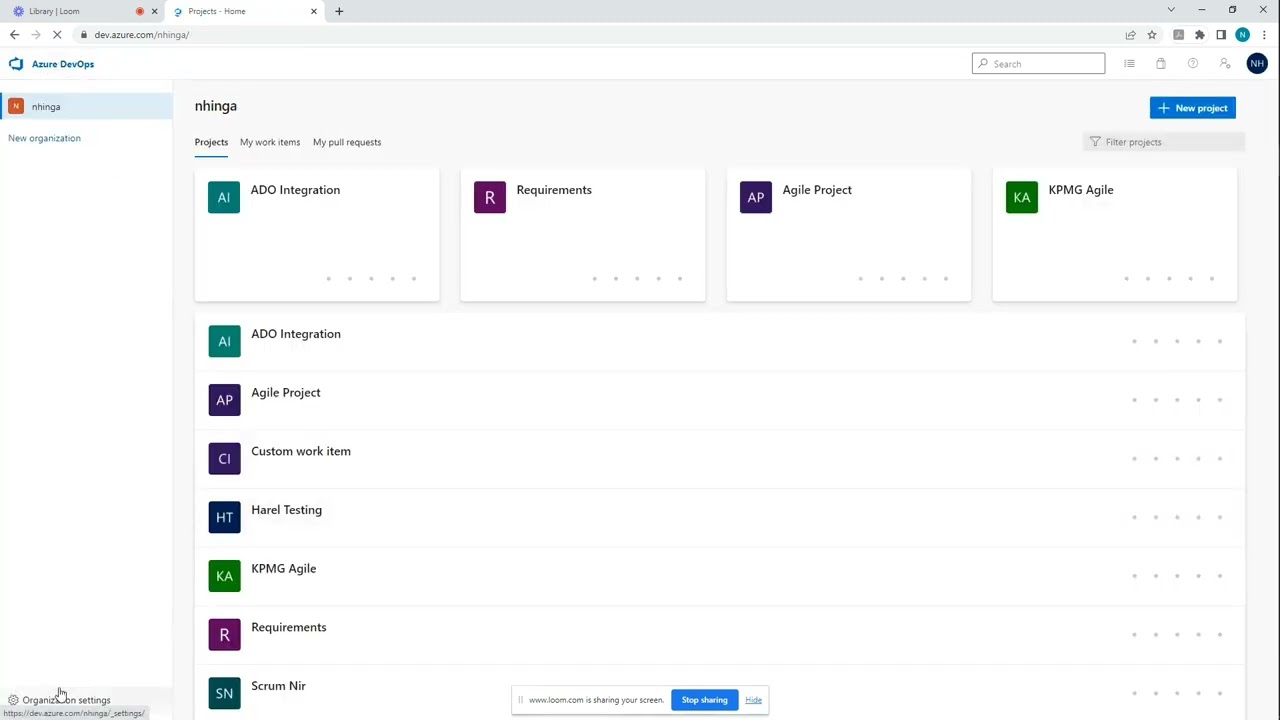The width and height of the screenshot is (1280, 720).
Task: Click the SN avatar for Scrum Nir
Action: coord(224,693)
